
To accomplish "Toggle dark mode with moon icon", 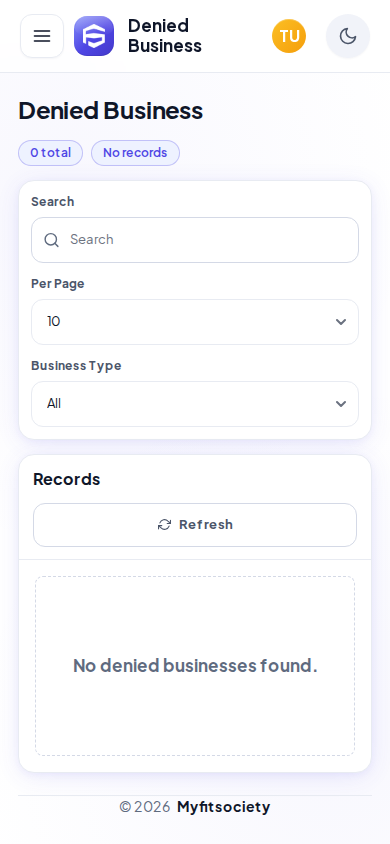I will click(348, 36).
